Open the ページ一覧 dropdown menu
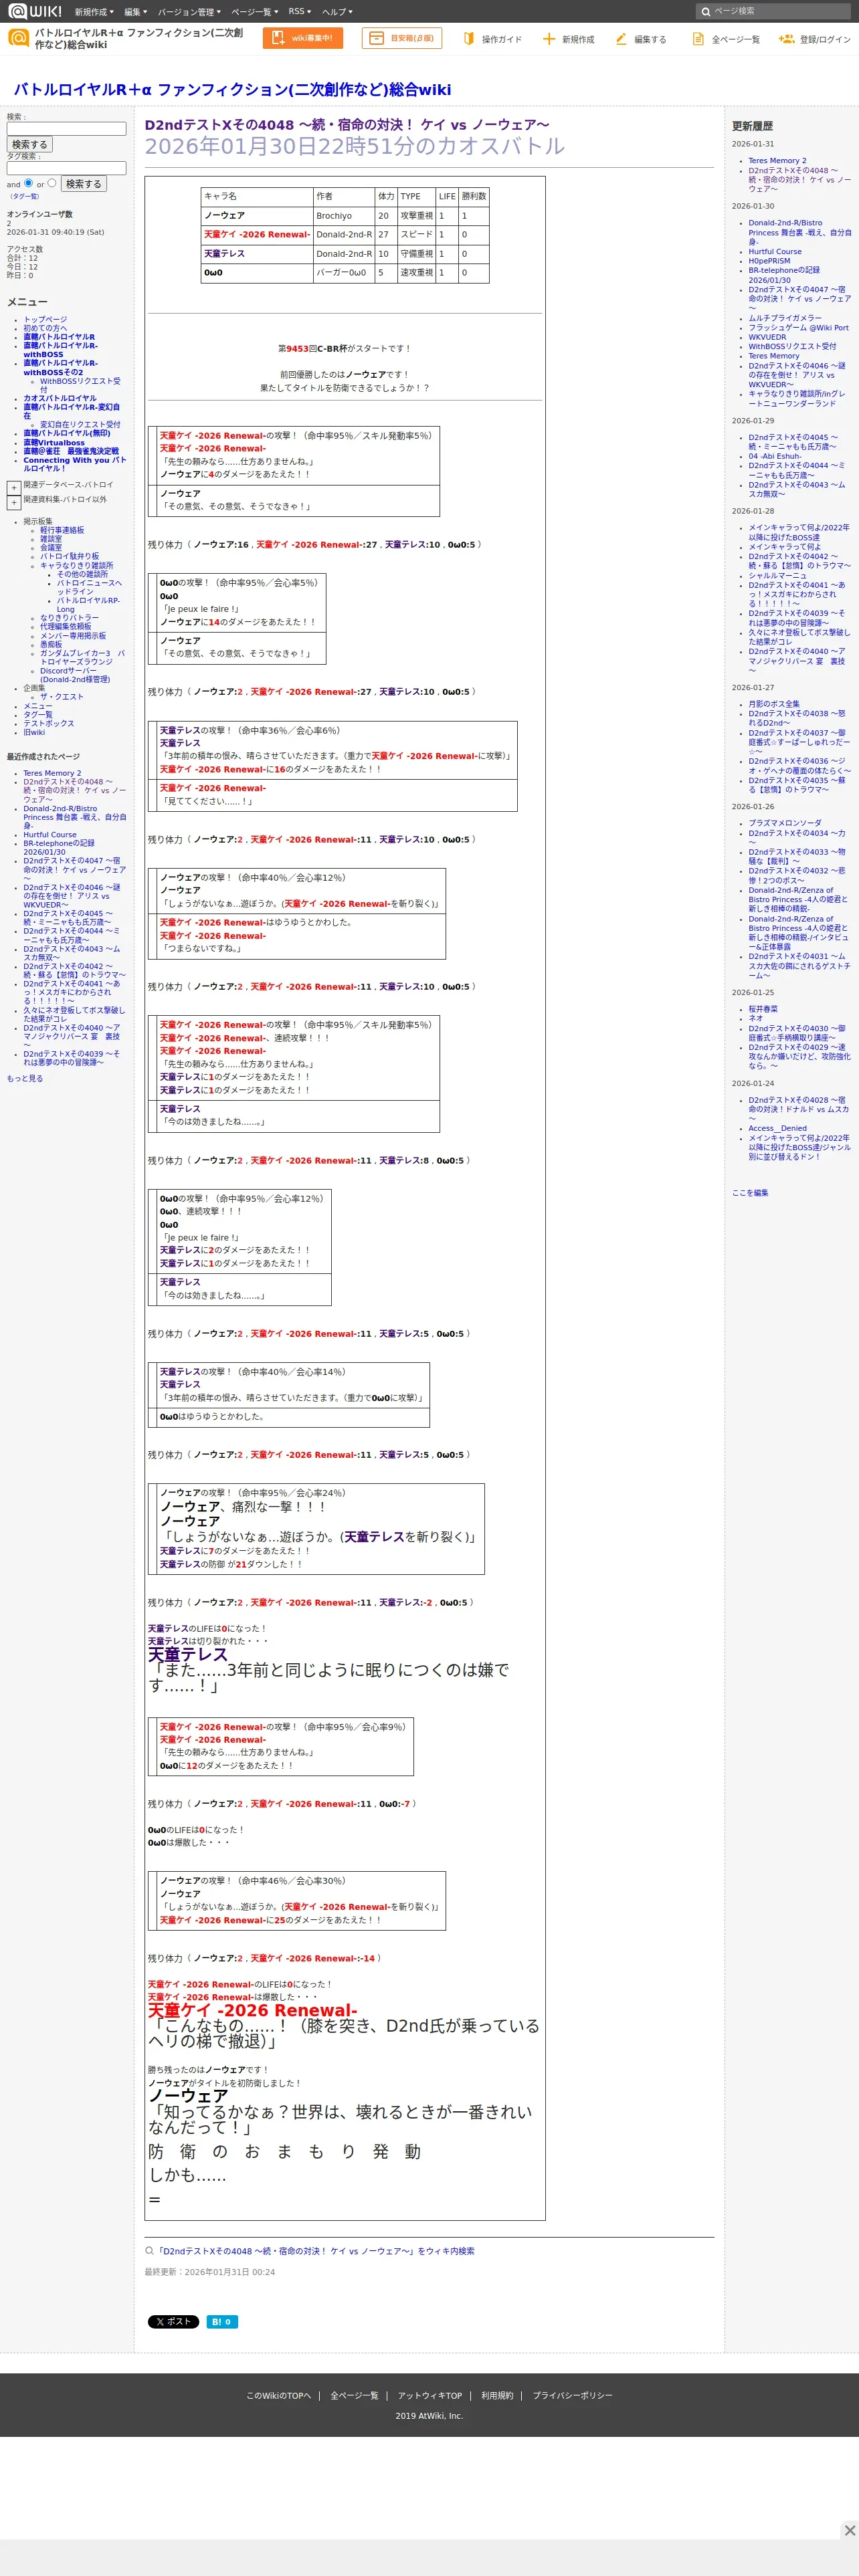 click(254, 12)
